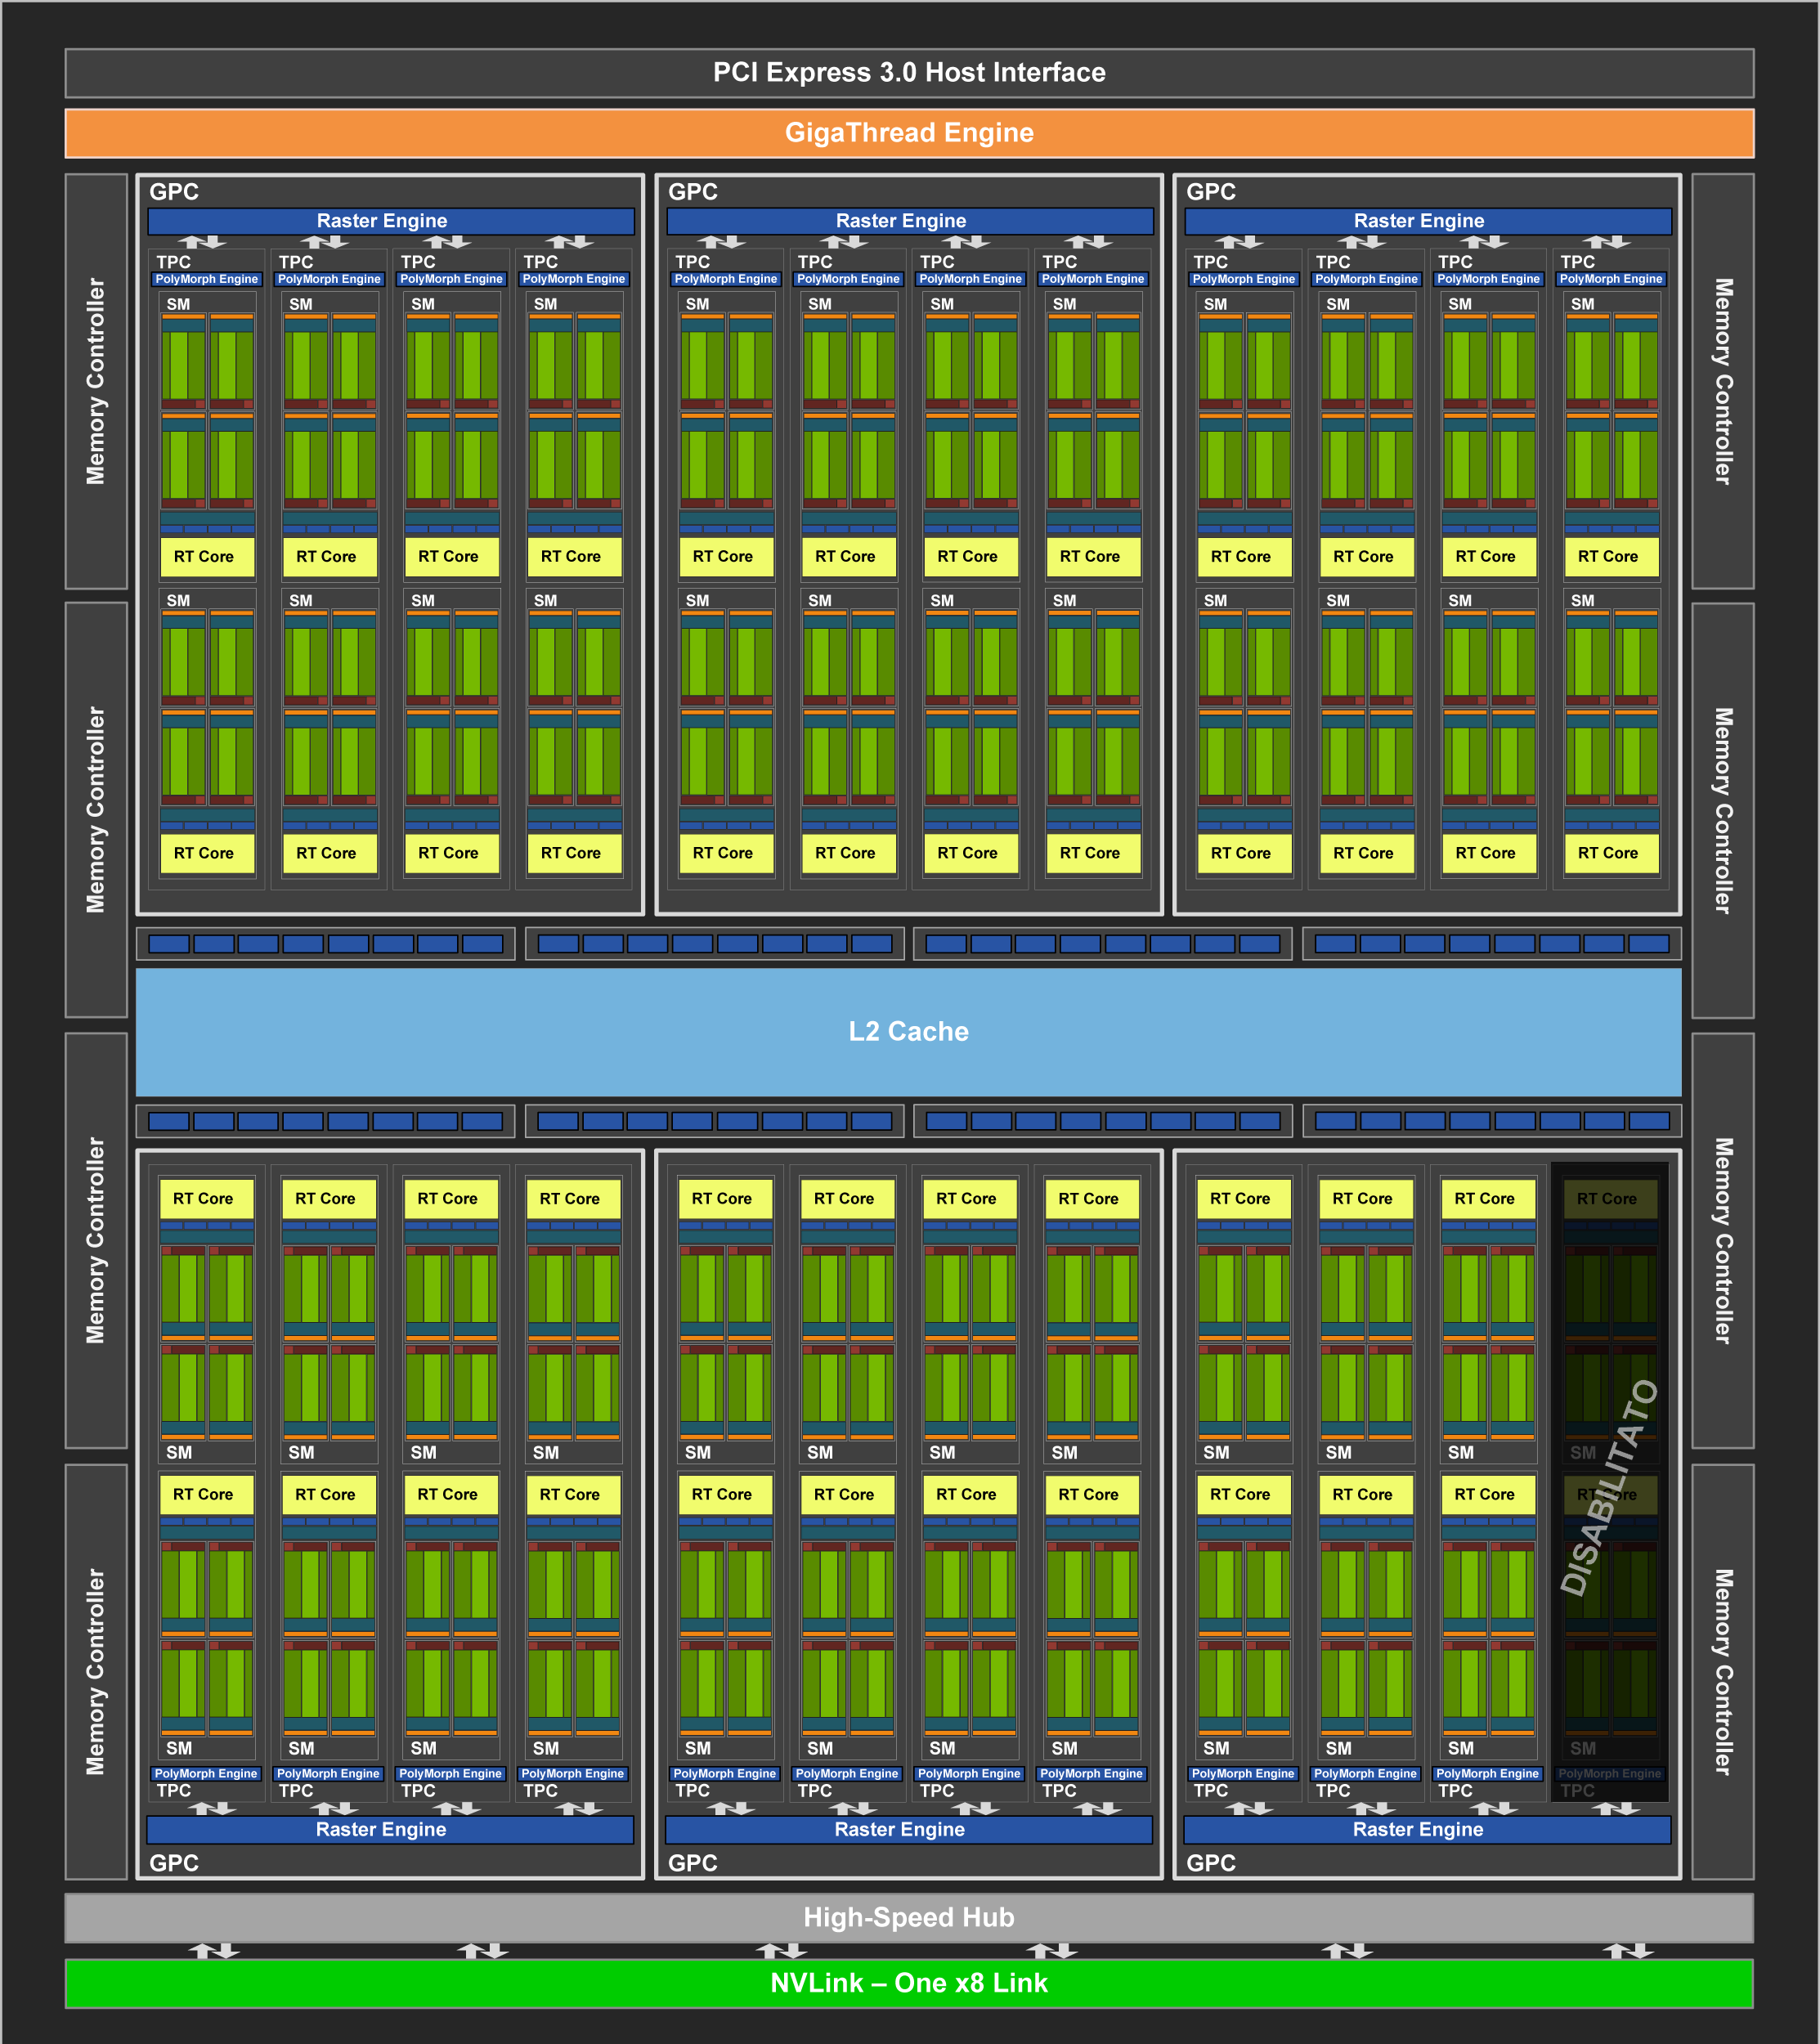This screenshot has width=1820, height=2044.
Task: Click the topmost Memory Controller on the right side
Action: point(1723,381)
